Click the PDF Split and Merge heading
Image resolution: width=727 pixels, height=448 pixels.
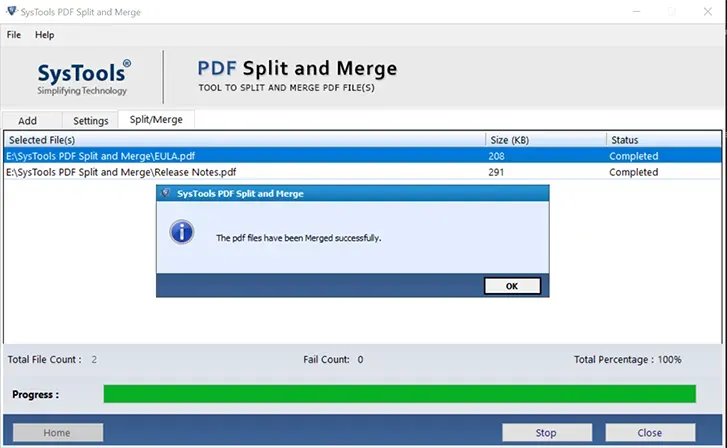point(297,68)
